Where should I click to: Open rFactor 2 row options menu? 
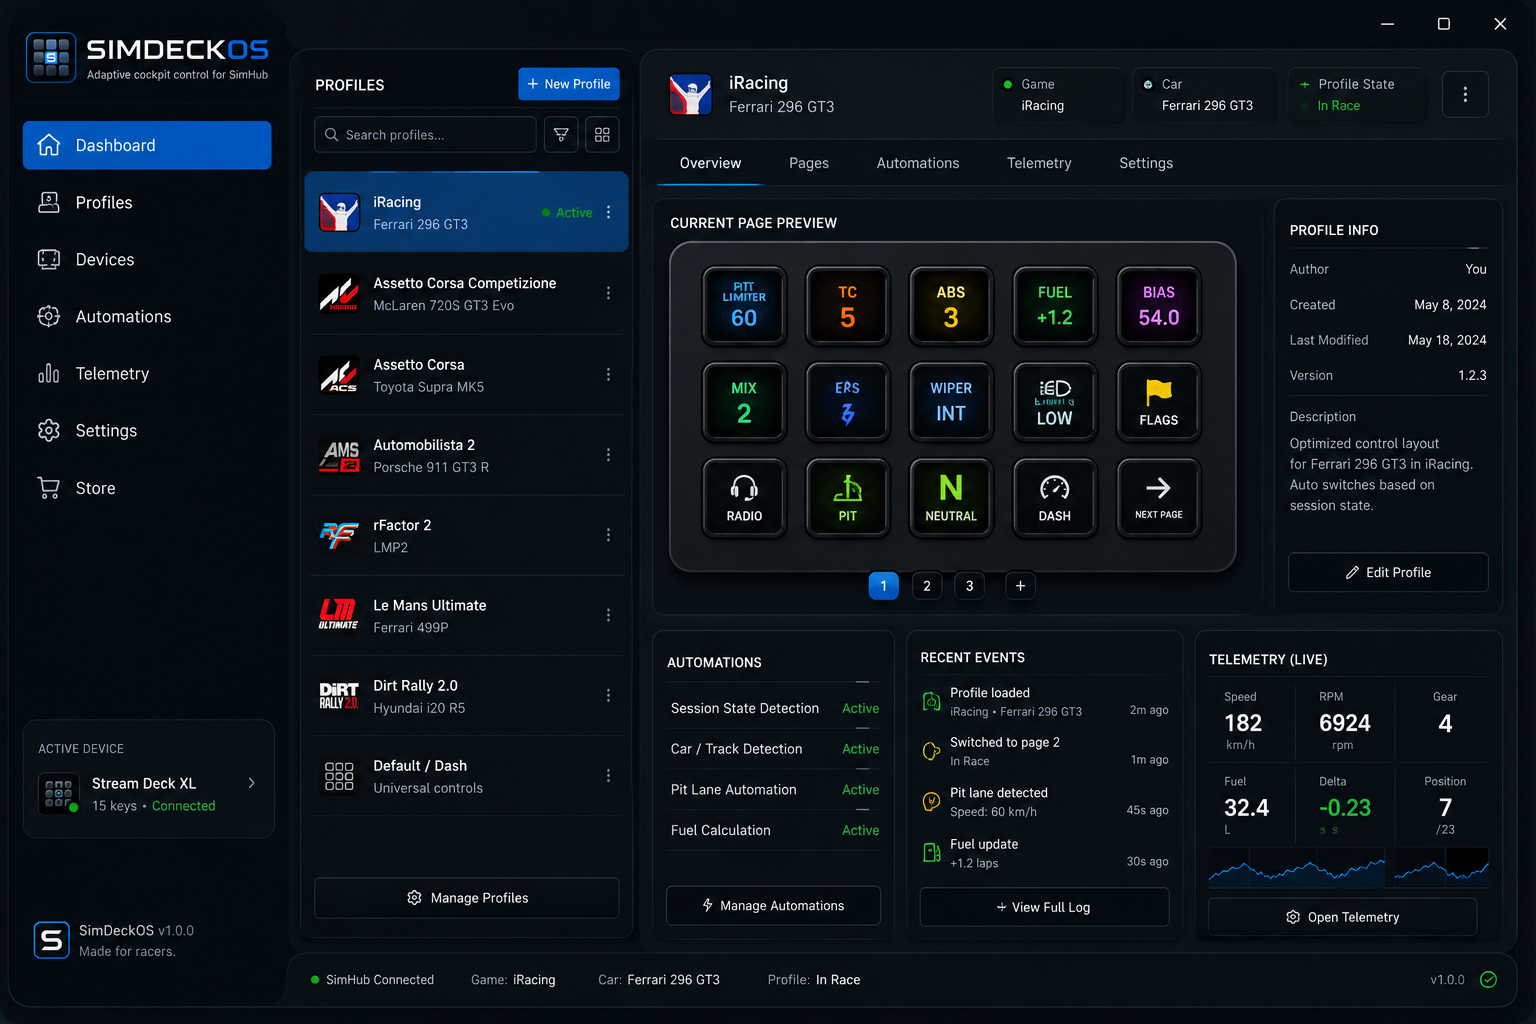(x=608, y=535)
